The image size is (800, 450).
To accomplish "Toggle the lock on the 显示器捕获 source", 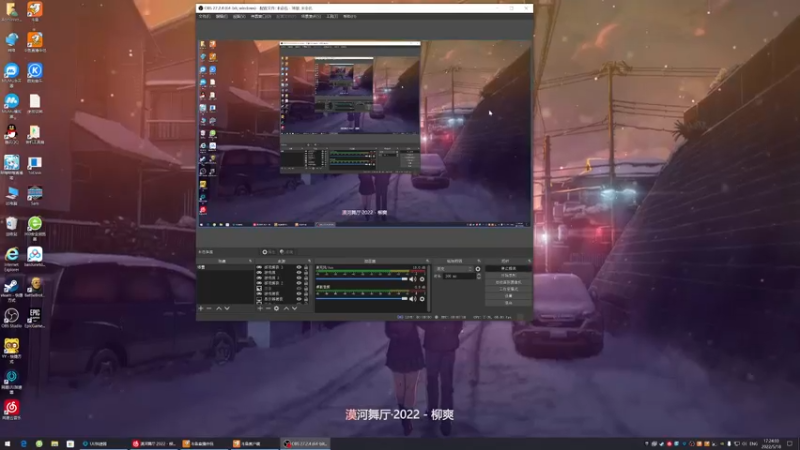I will 306,299.
